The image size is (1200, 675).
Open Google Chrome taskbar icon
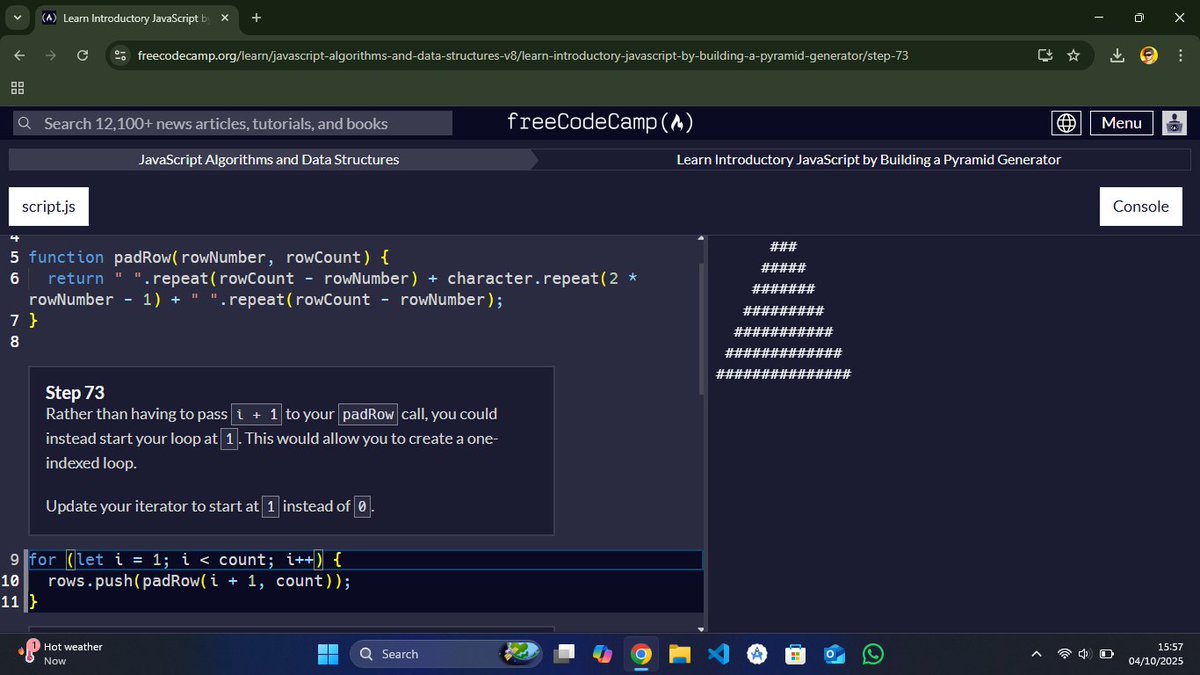[x=641, y=654]
